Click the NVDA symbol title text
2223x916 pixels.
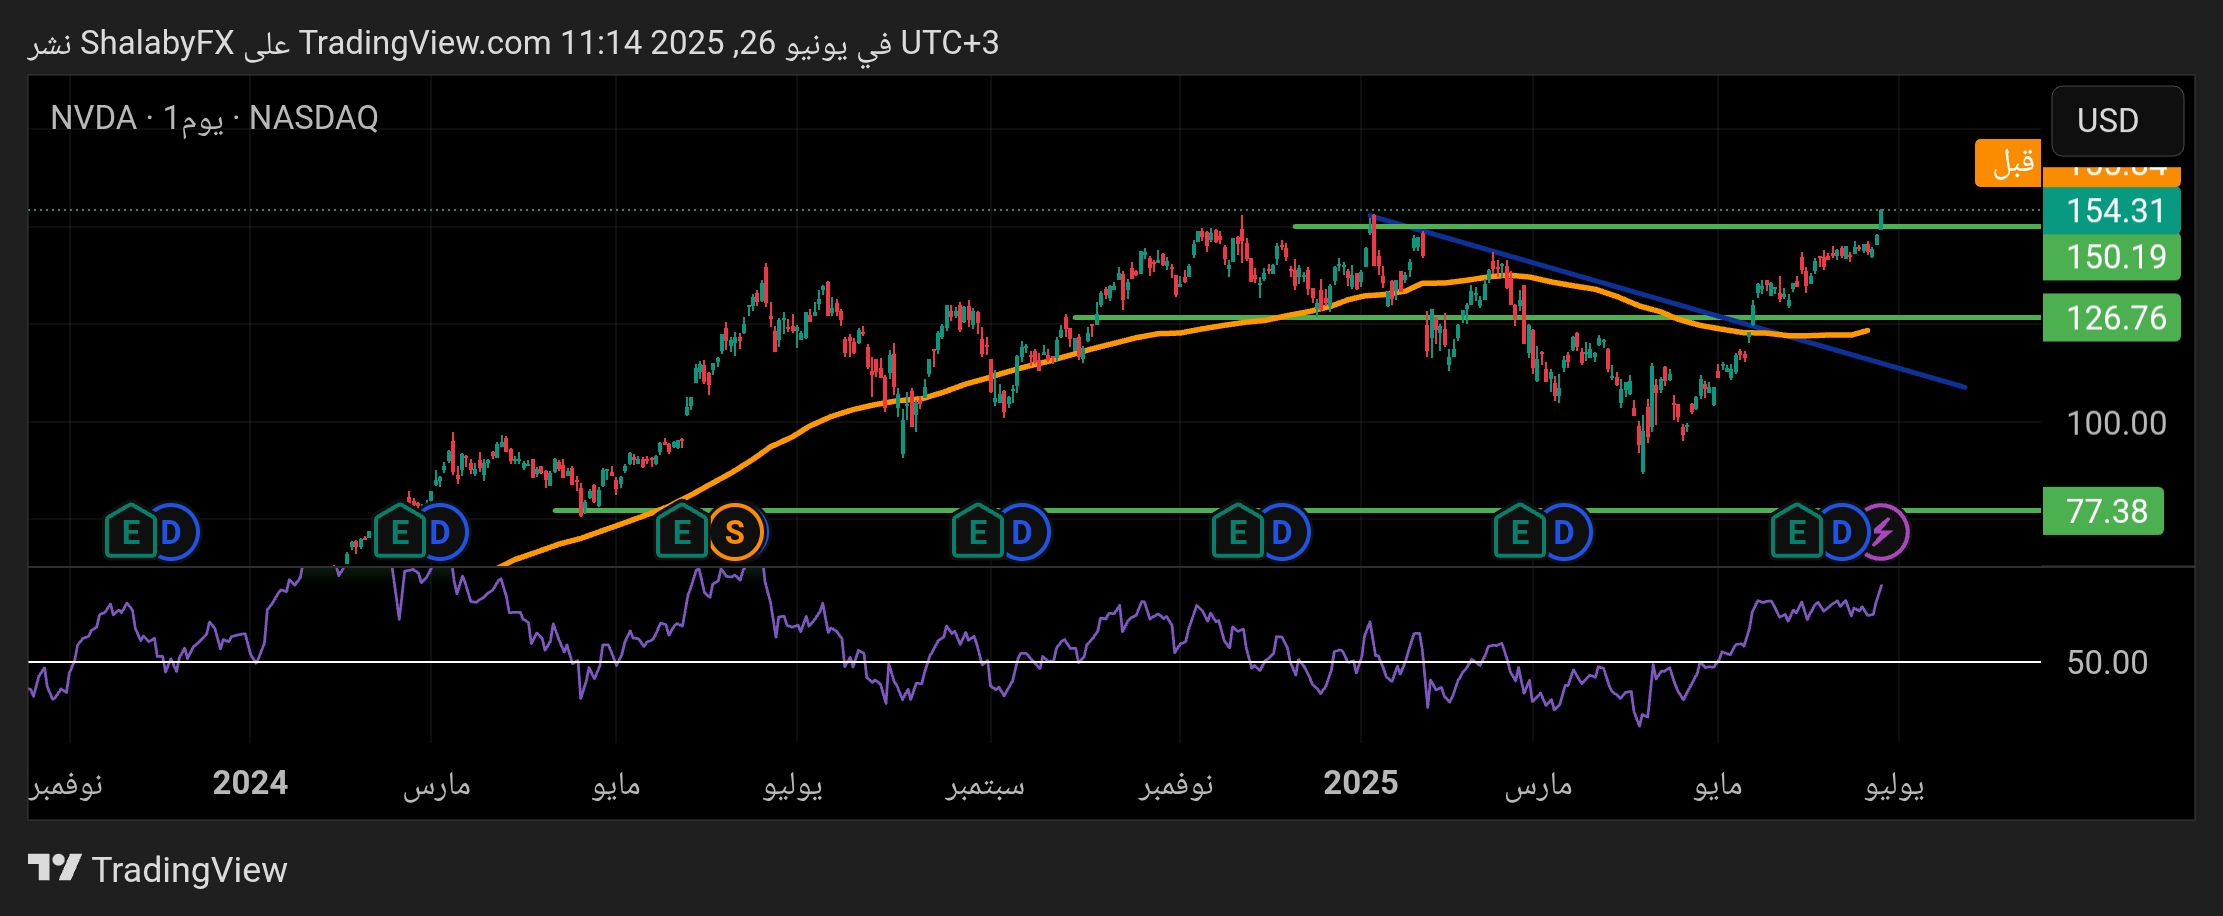pos(93,118)
